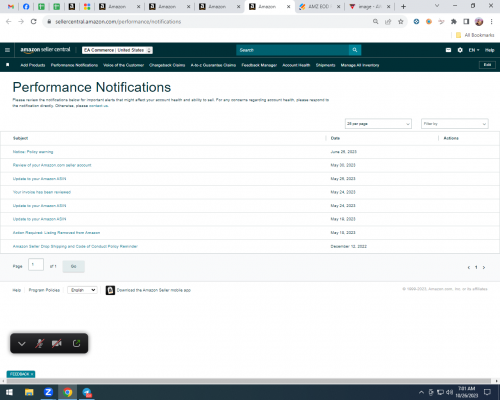Open the Seller Central hamburger menu
Viewport: 500px width, 400px height.
(x=7, y=50)
